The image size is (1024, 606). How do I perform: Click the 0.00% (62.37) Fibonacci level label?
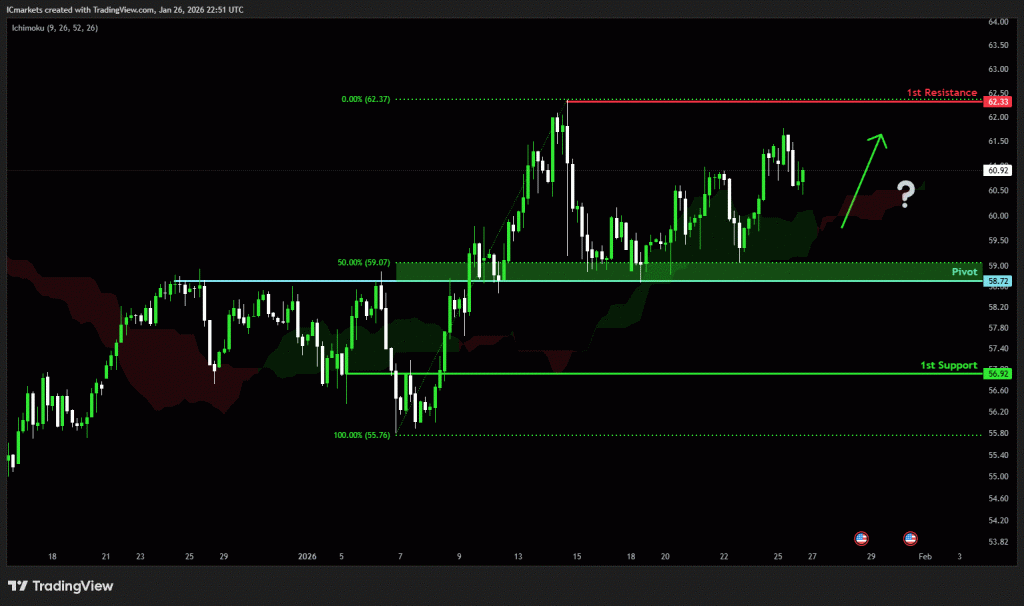[364, 99]
